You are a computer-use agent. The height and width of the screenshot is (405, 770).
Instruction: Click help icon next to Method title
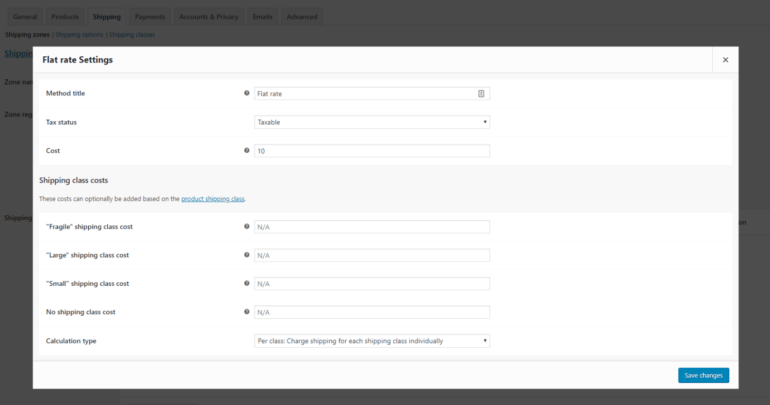247,93
